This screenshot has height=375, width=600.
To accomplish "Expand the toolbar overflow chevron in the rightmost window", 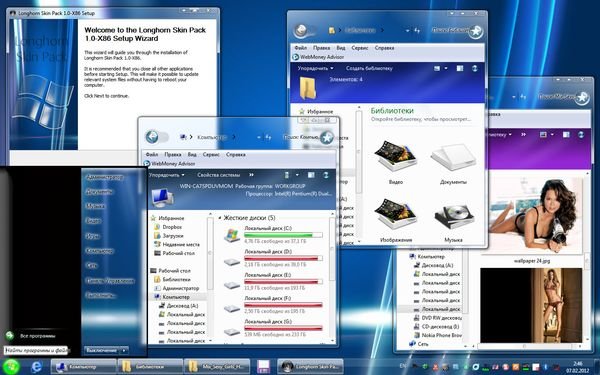I will [523, 135].
